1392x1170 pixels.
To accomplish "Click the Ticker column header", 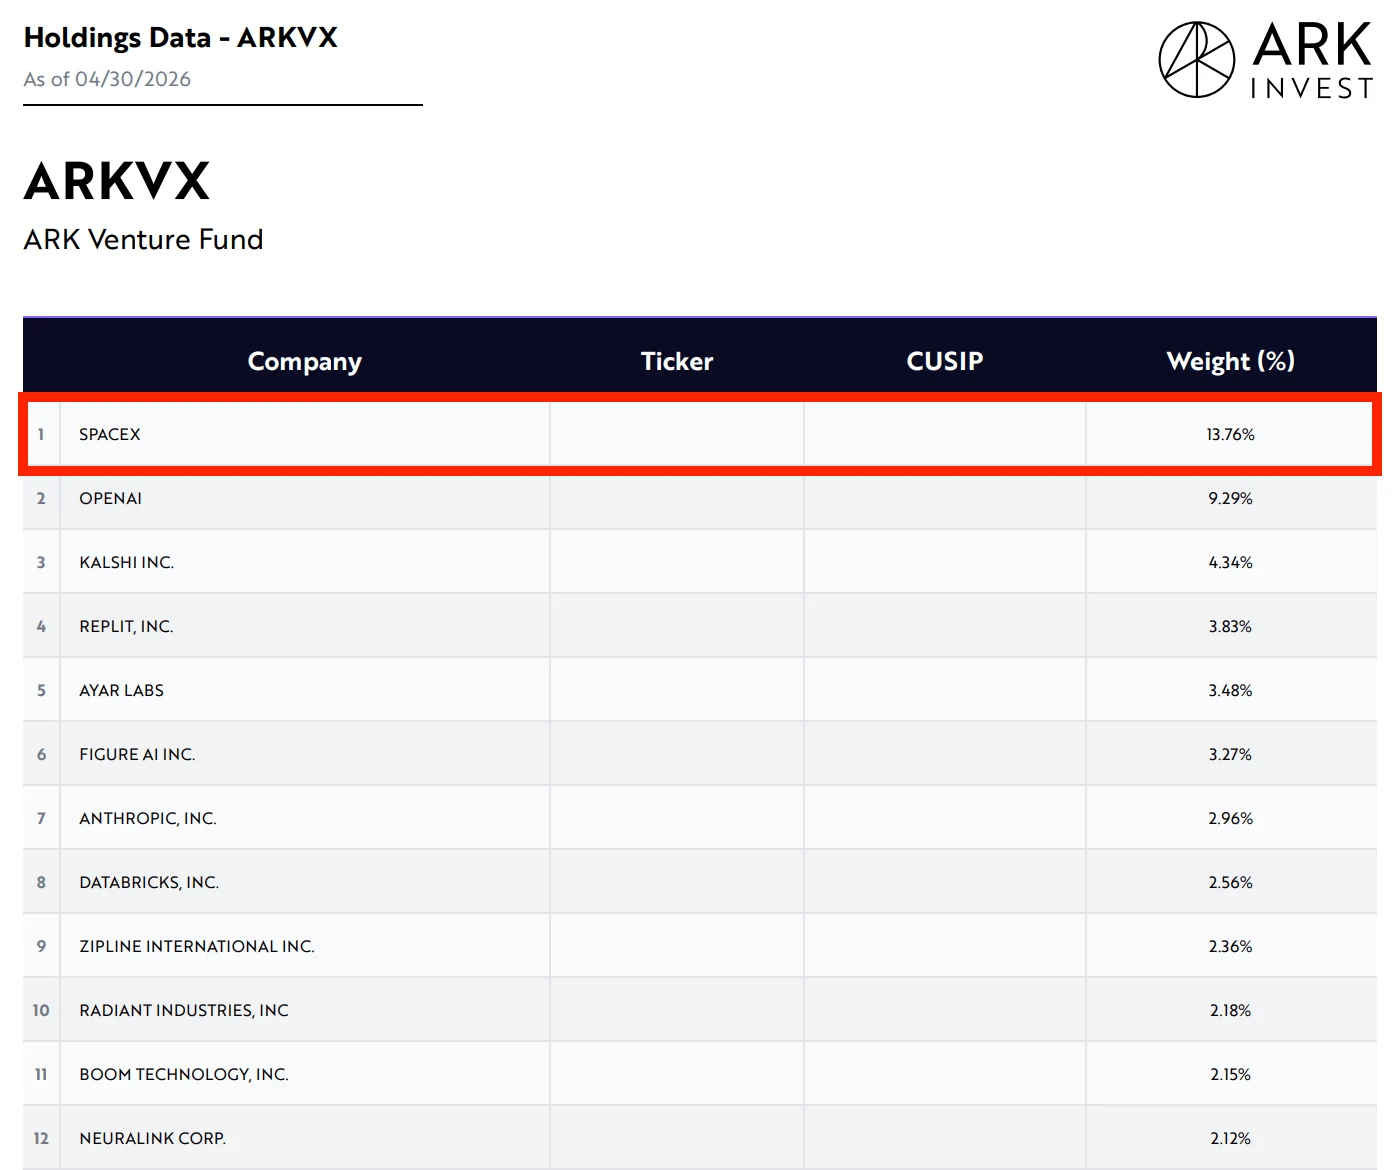I will coord(677,361).
